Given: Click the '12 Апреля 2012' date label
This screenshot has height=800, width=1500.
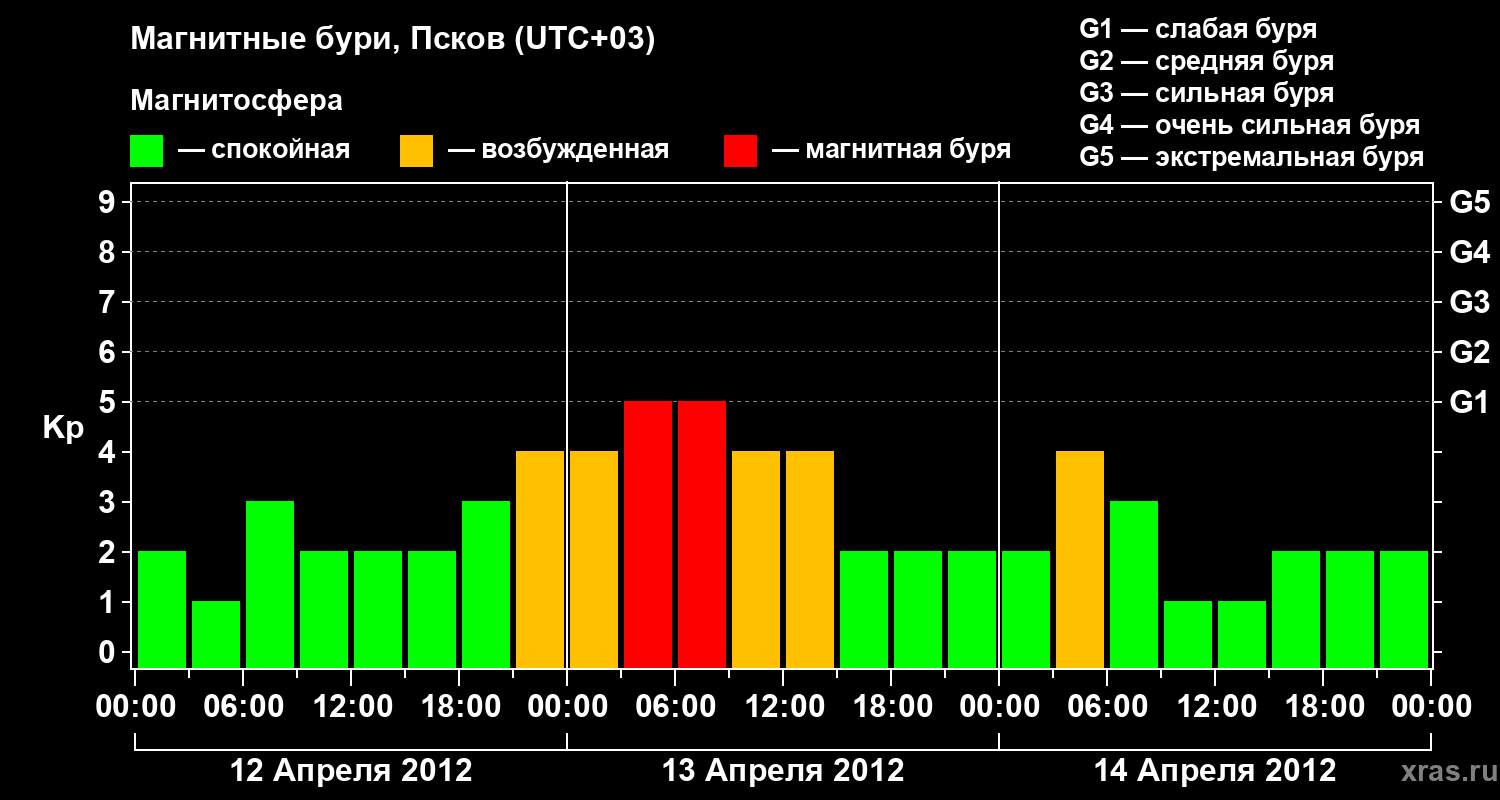Looking at the screenshot, I should (351, 771).
